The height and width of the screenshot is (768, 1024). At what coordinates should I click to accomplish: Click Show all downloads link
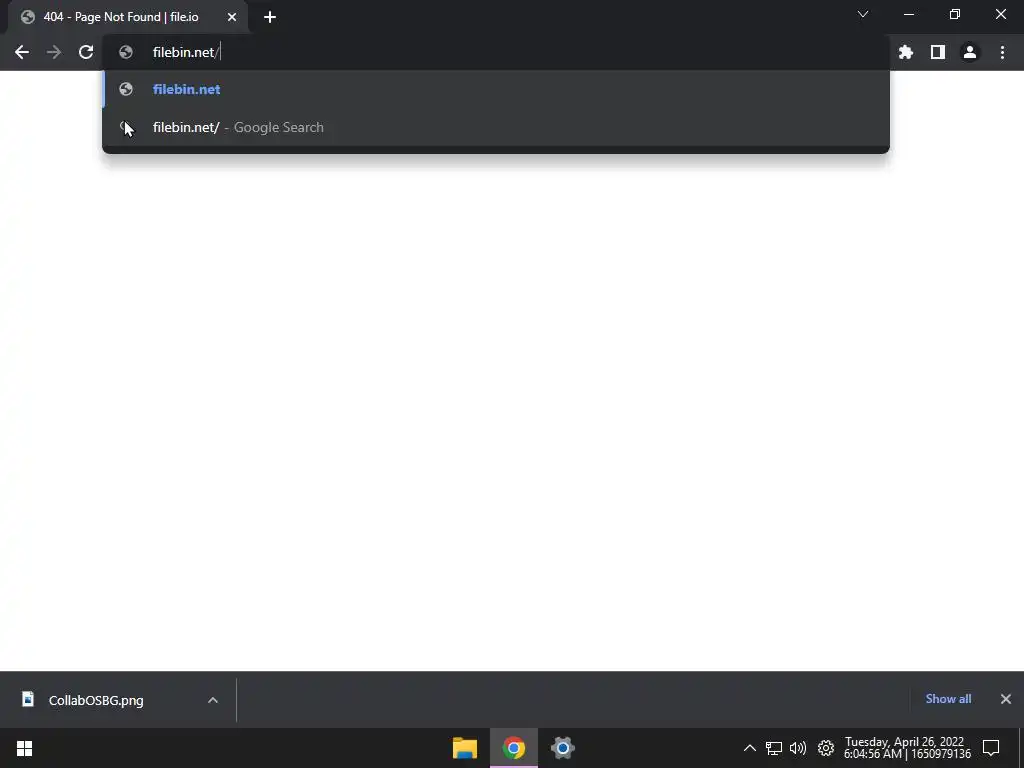point(948,699)
